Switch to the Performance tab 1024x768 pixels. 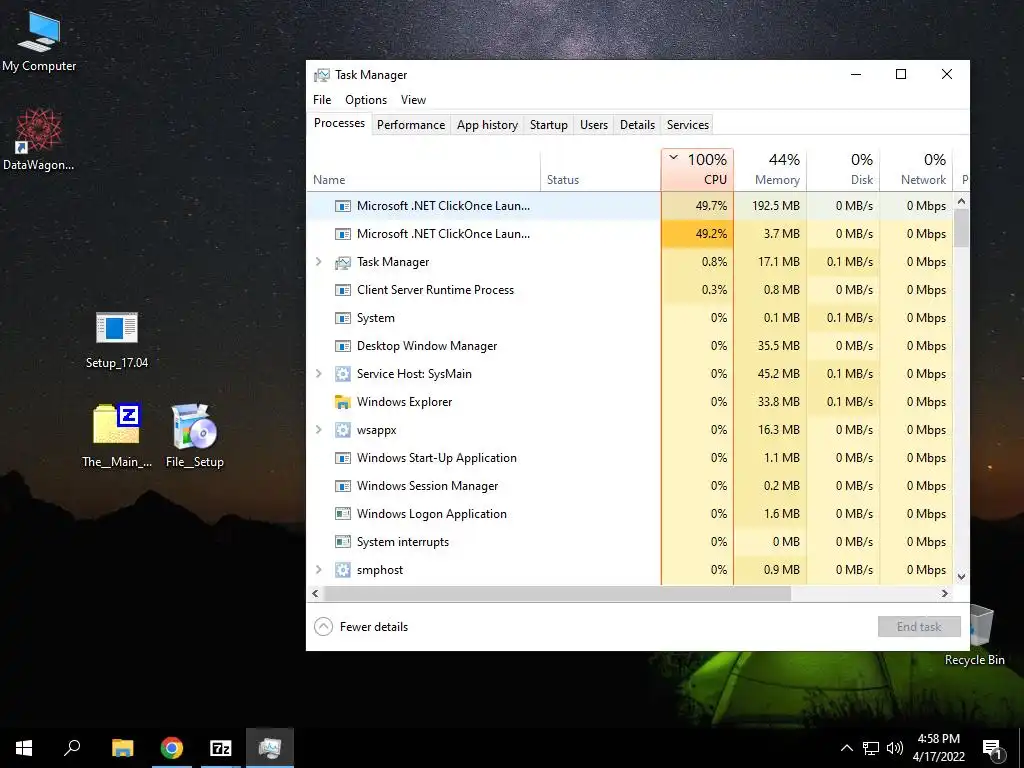[411, 125]
